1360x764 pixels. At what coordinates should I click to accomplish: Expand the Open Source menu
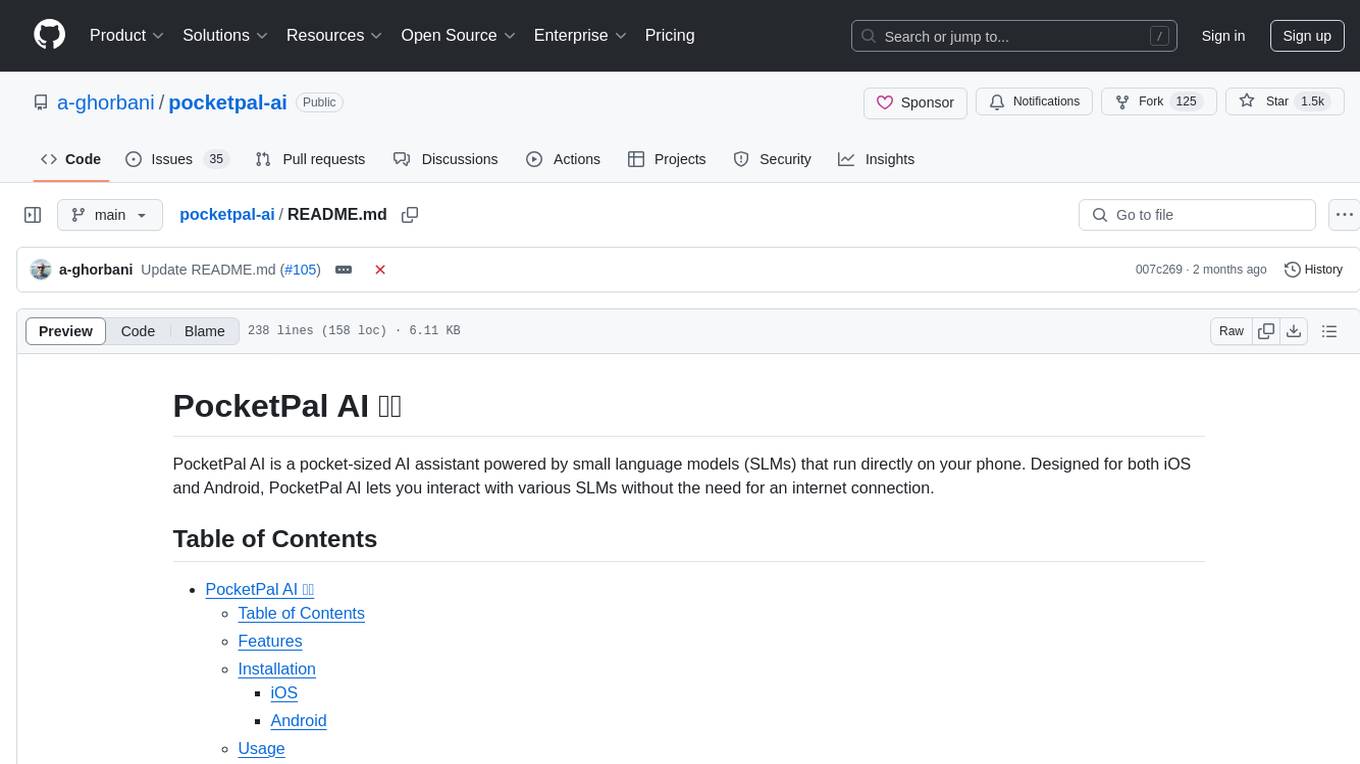[458, 35]
